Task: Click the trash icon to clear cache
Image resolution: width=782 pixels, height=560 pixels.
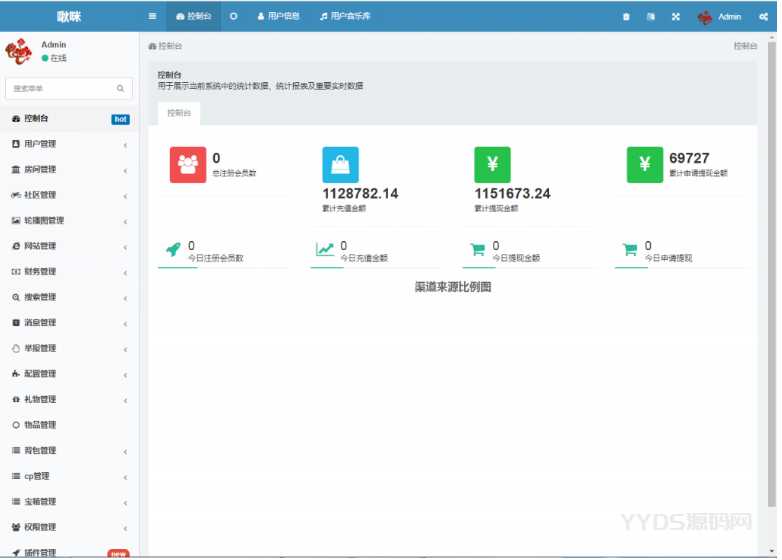Action: click(626, 17)
